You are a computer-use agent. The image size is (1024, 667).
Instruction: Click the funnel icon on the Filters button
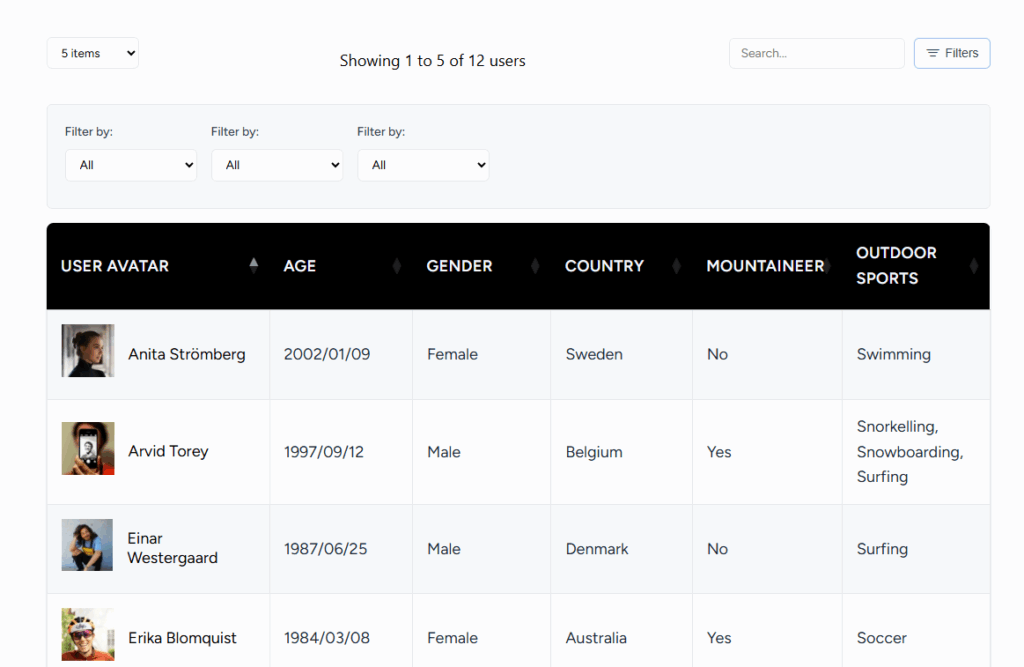coord(934,53)
